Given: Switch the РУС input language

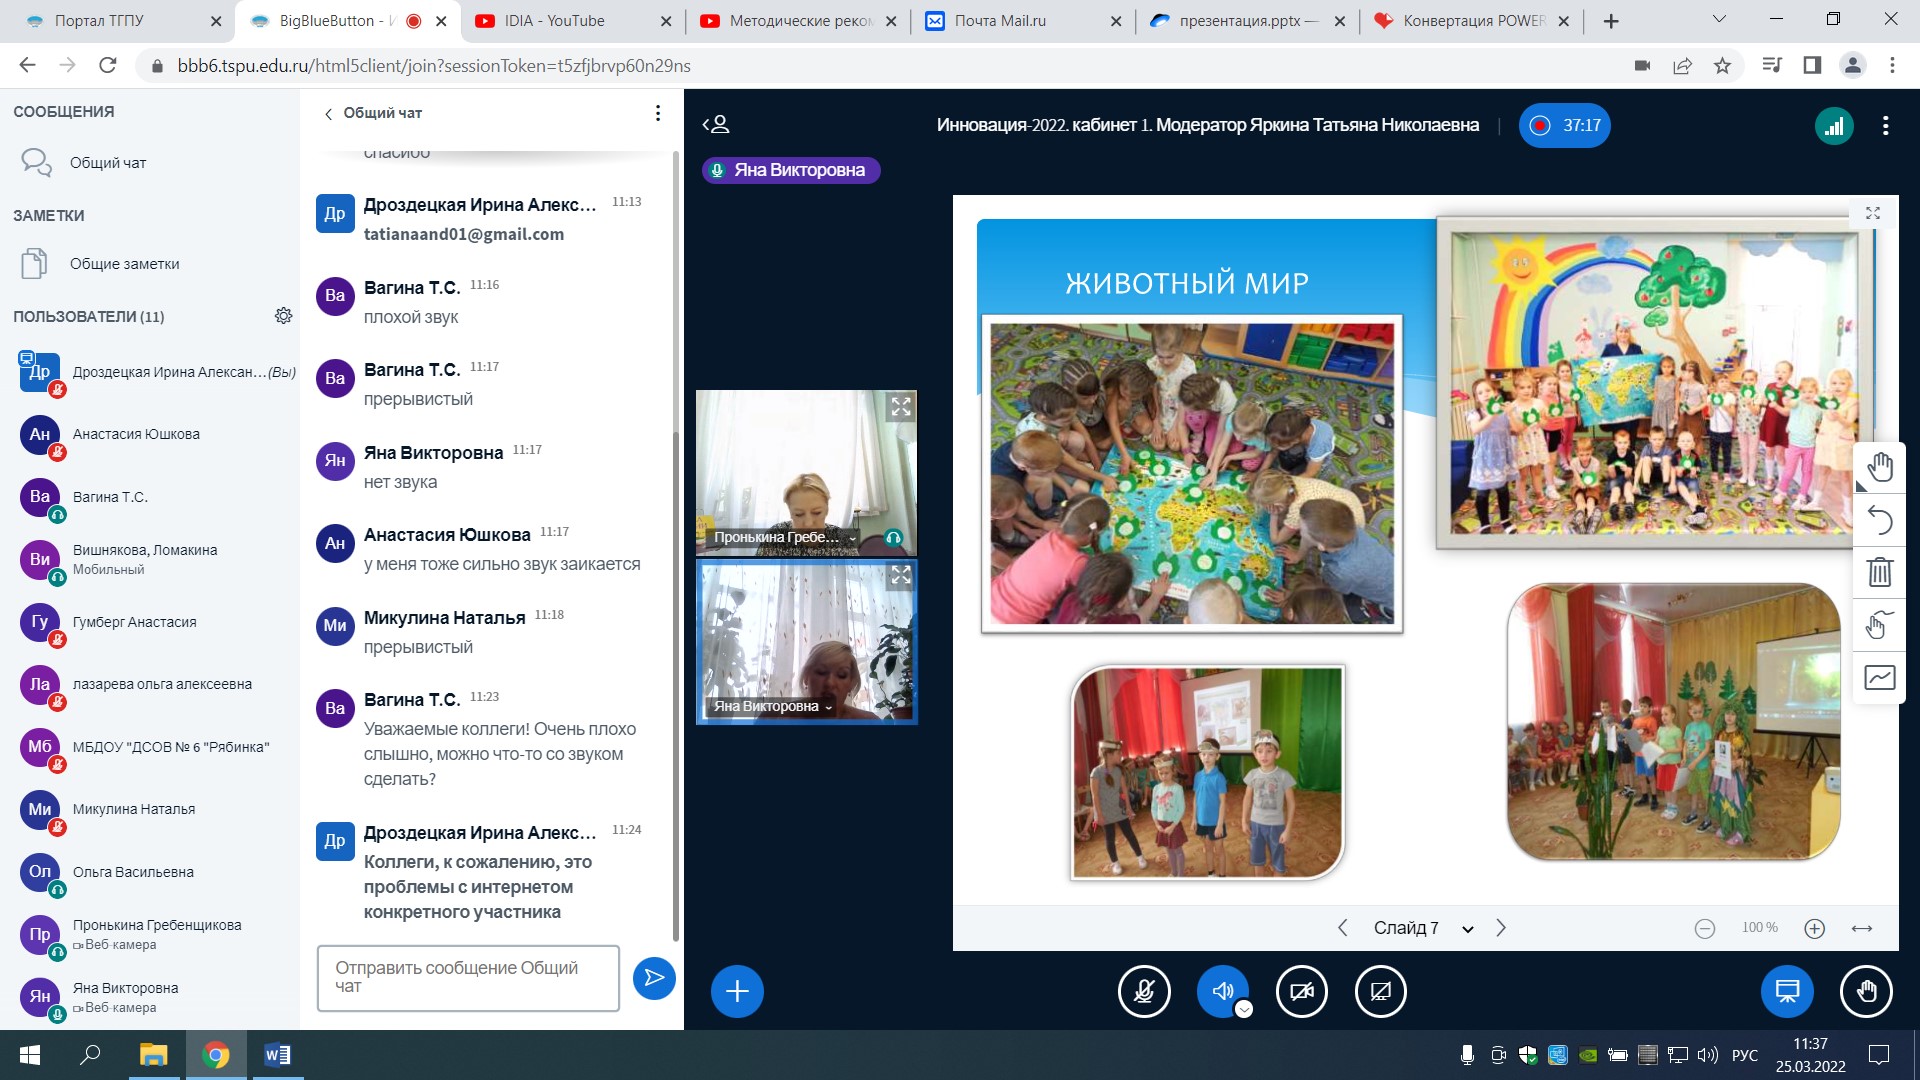Looking at the screenshot, I should tap(1745, 1055).
